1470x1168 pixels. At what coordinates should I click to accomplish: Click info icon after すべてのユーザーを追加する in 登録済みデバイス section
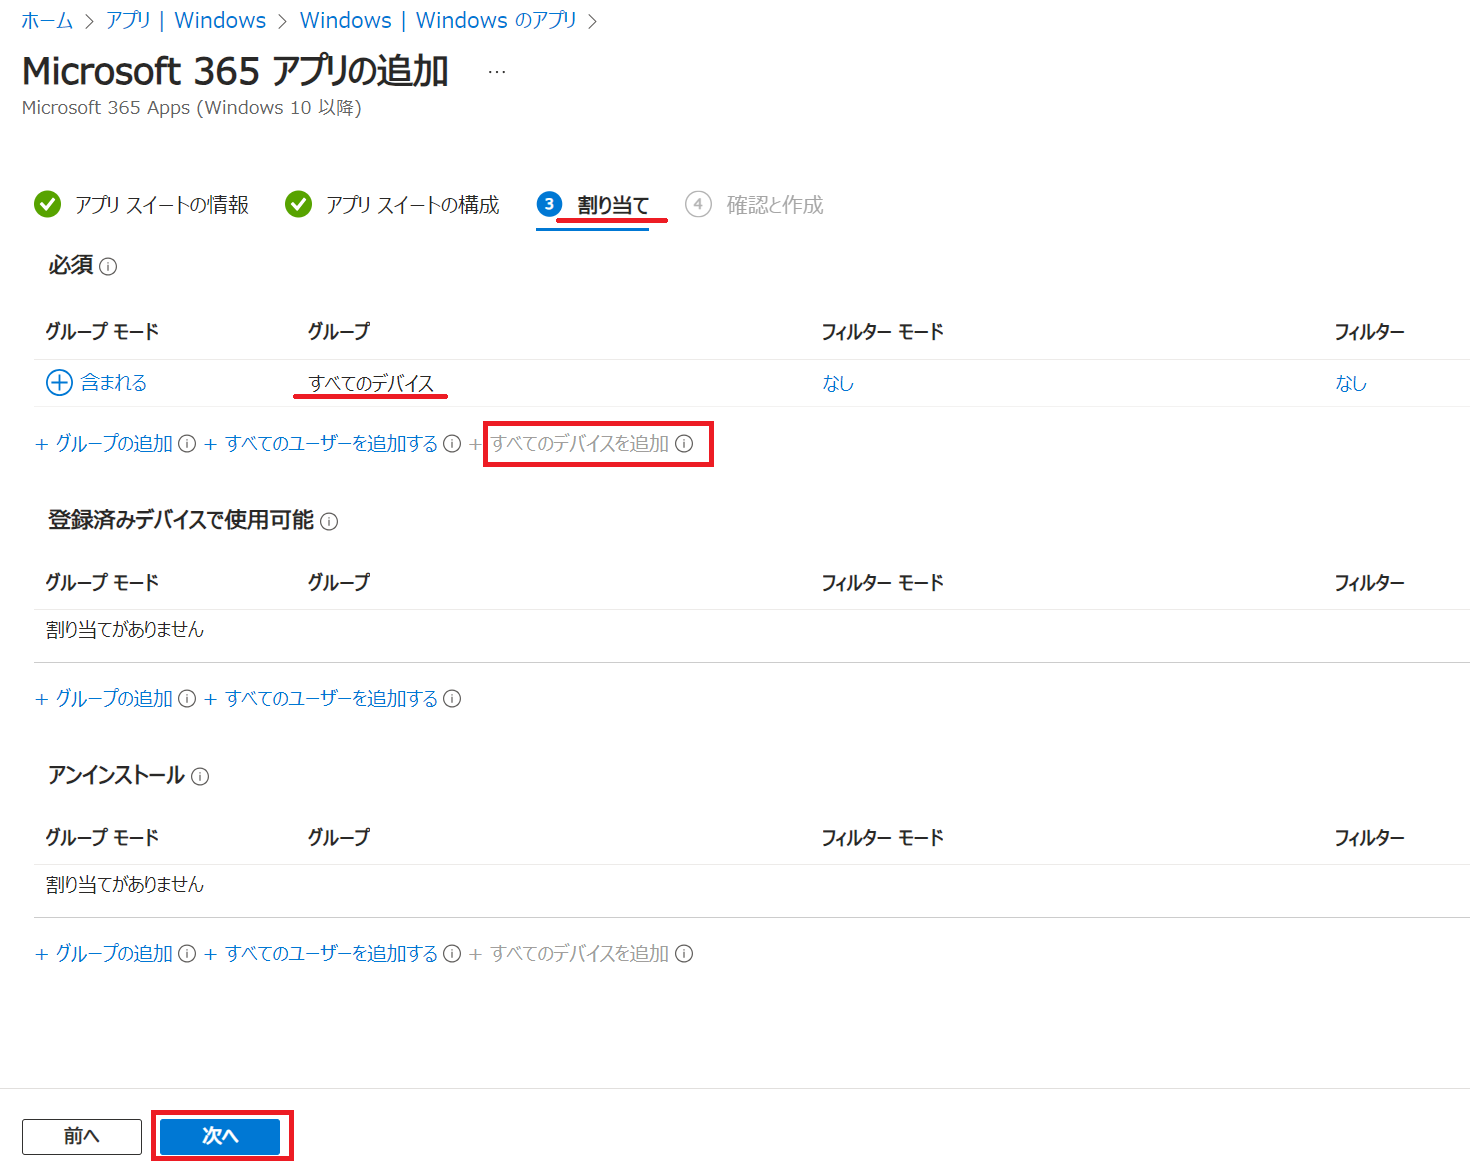[452, 699]
